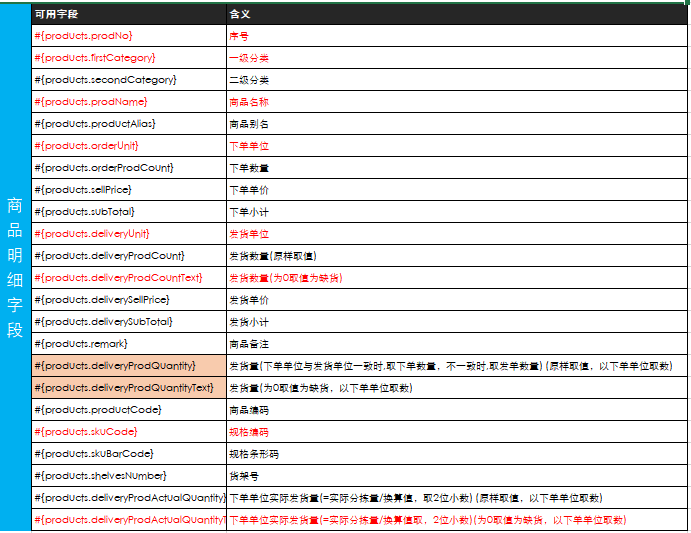Click the #{products.subTotal} cell
This screenshot has height=533, width=691.
point(129,212)
